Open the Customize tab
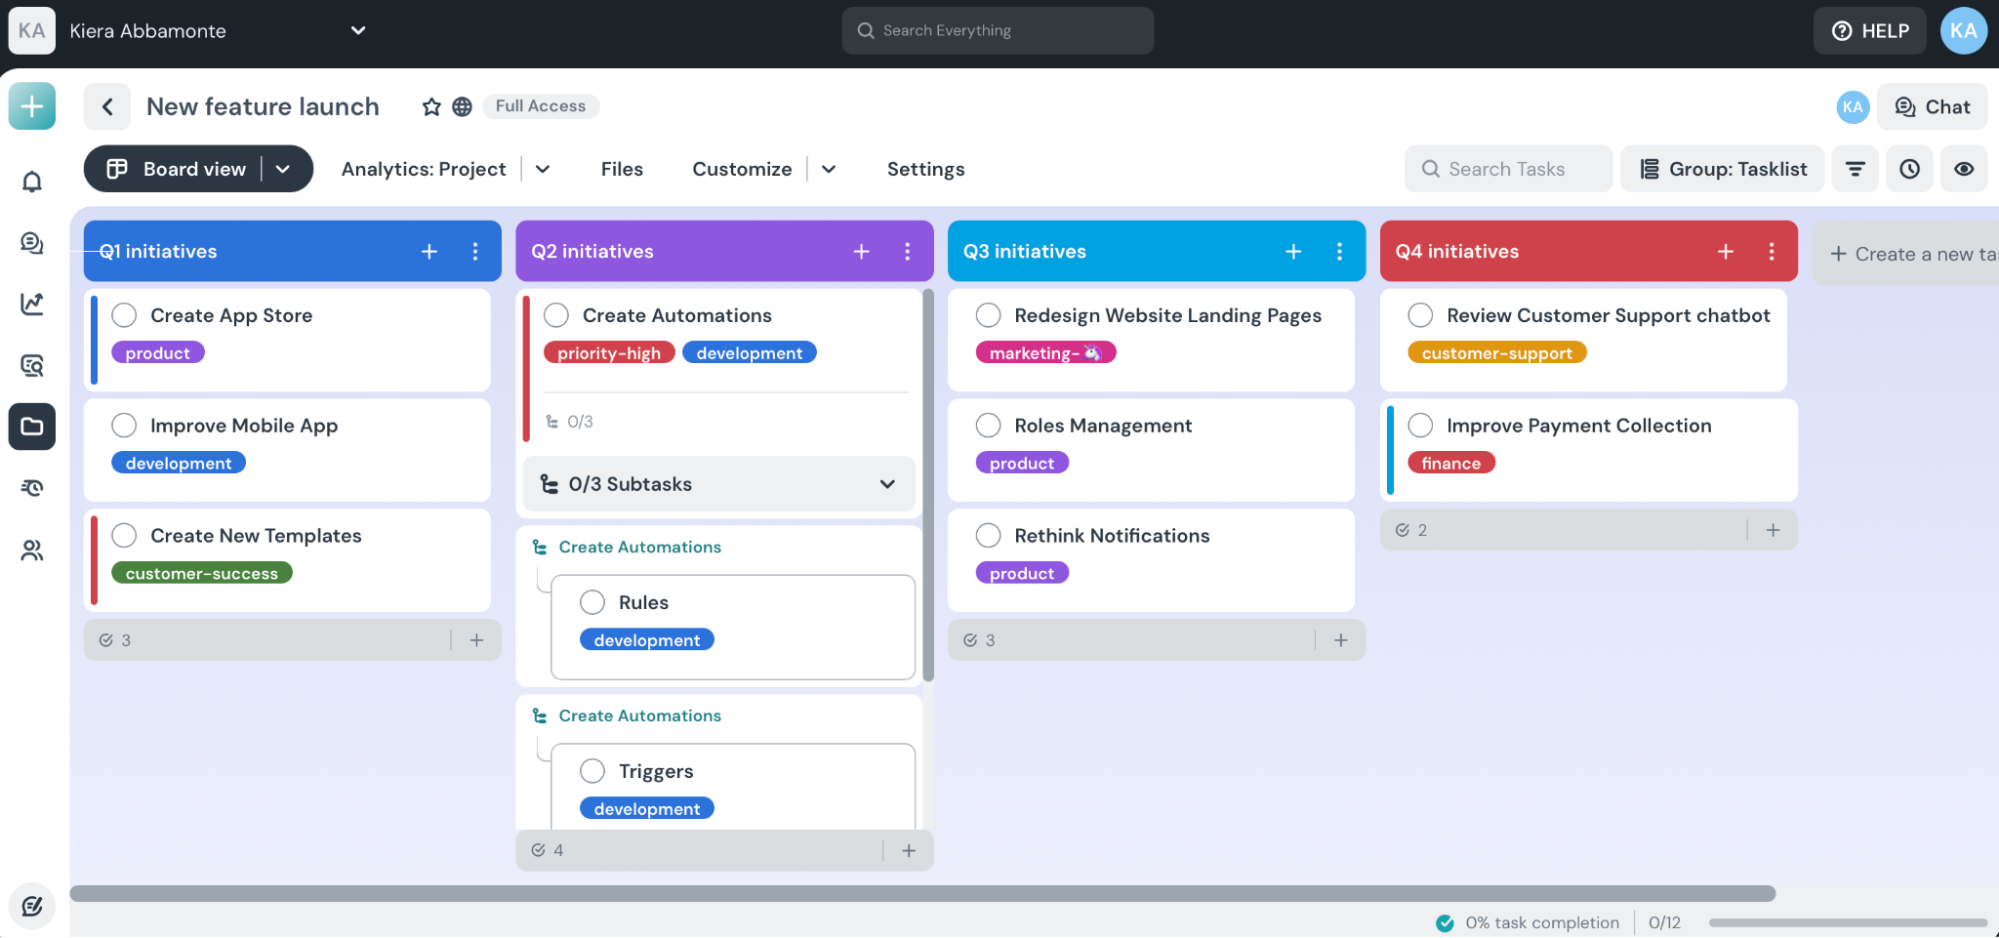This screenshot has width=1999, height=938. coord(742,169)
